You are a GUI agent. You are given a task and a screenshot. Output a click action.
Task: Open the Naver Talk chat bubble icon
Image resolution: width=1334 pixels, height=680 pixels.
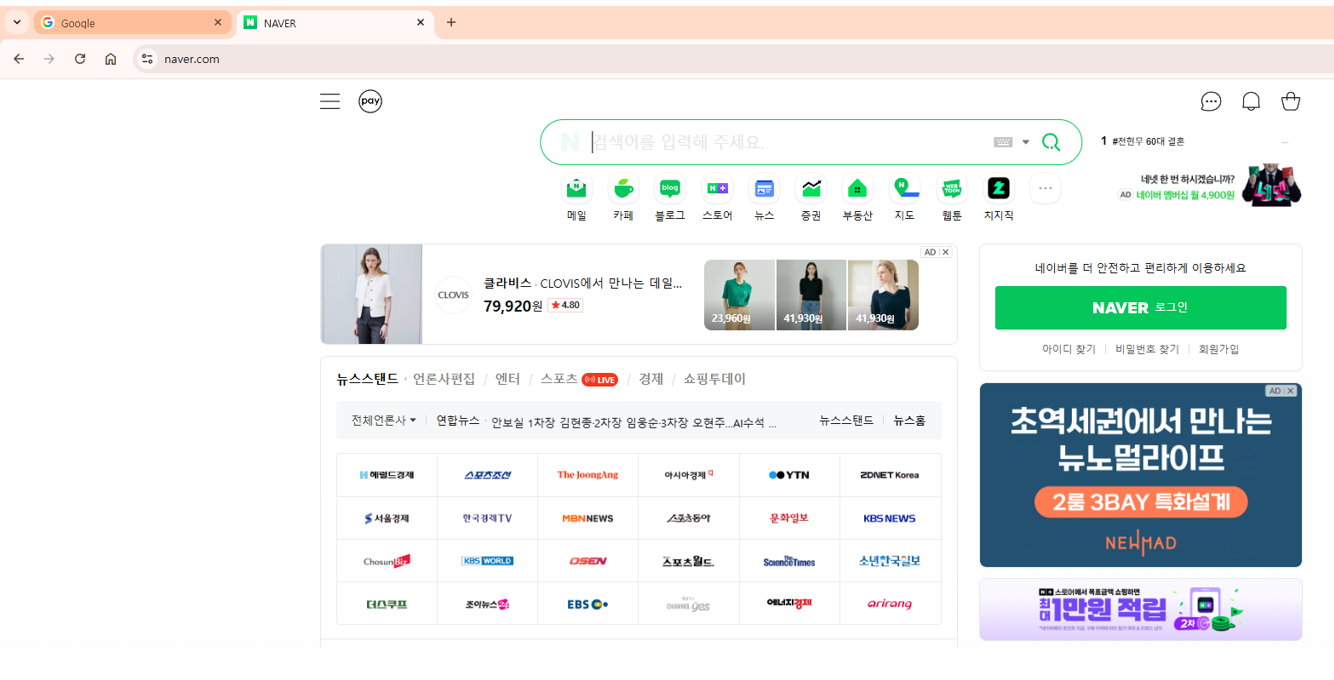[1211, 101]
